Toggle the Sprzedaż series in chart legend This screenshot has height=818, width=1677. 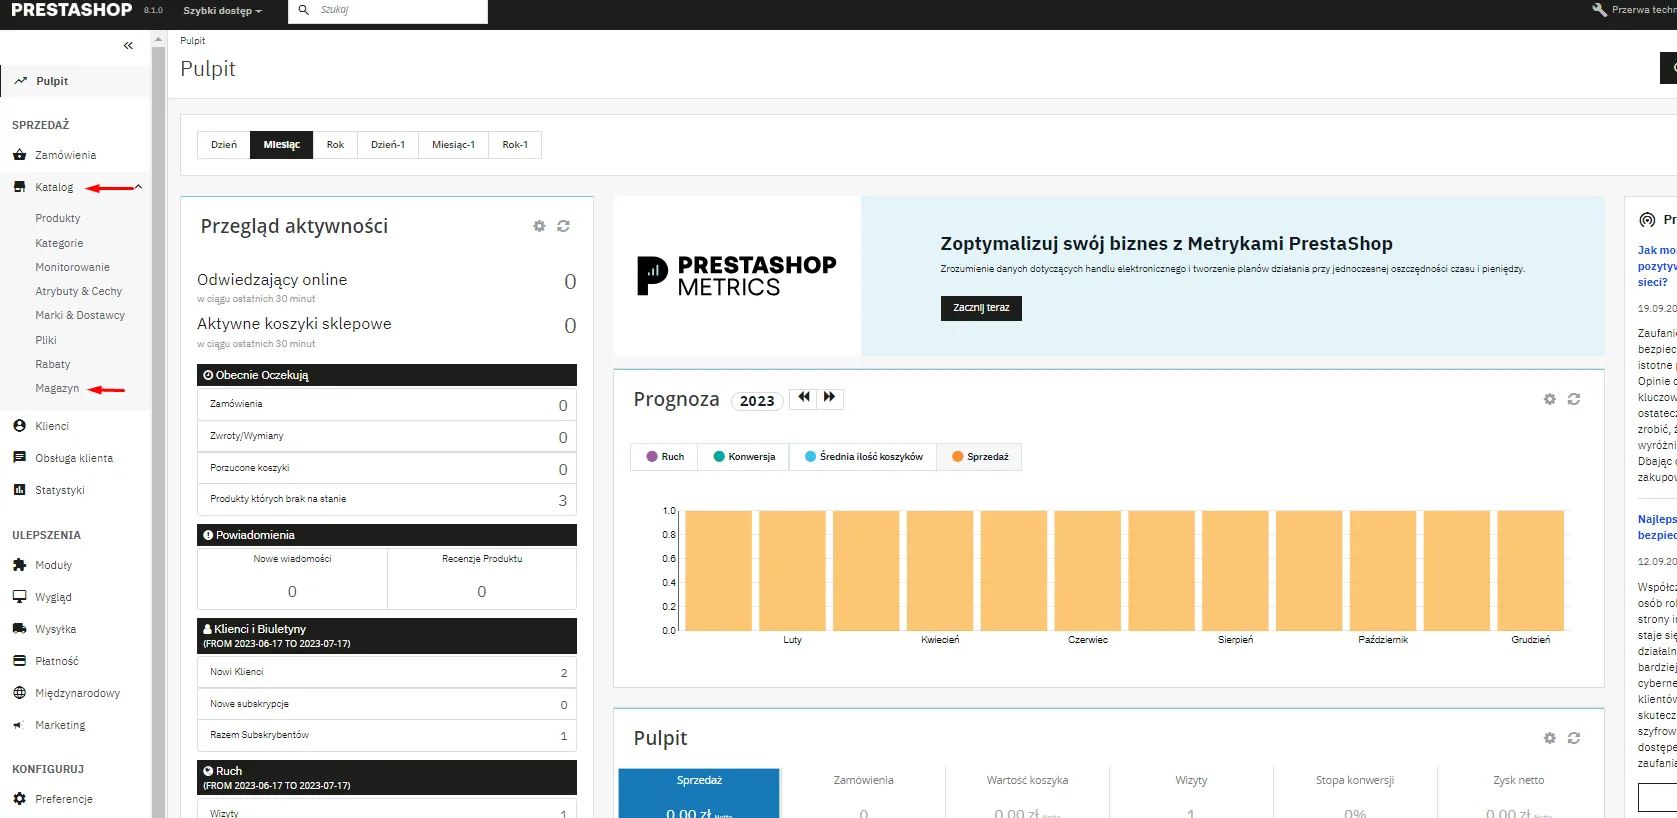(x=980, y=457)
